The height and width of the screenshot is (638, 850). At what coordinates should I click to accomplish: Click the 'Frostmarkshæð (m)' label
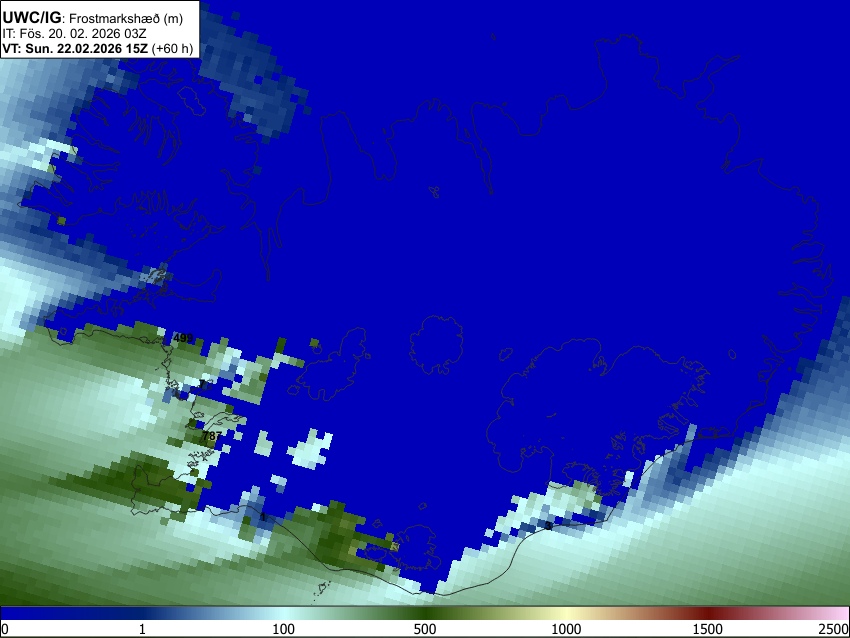click(x=126, y=18)
